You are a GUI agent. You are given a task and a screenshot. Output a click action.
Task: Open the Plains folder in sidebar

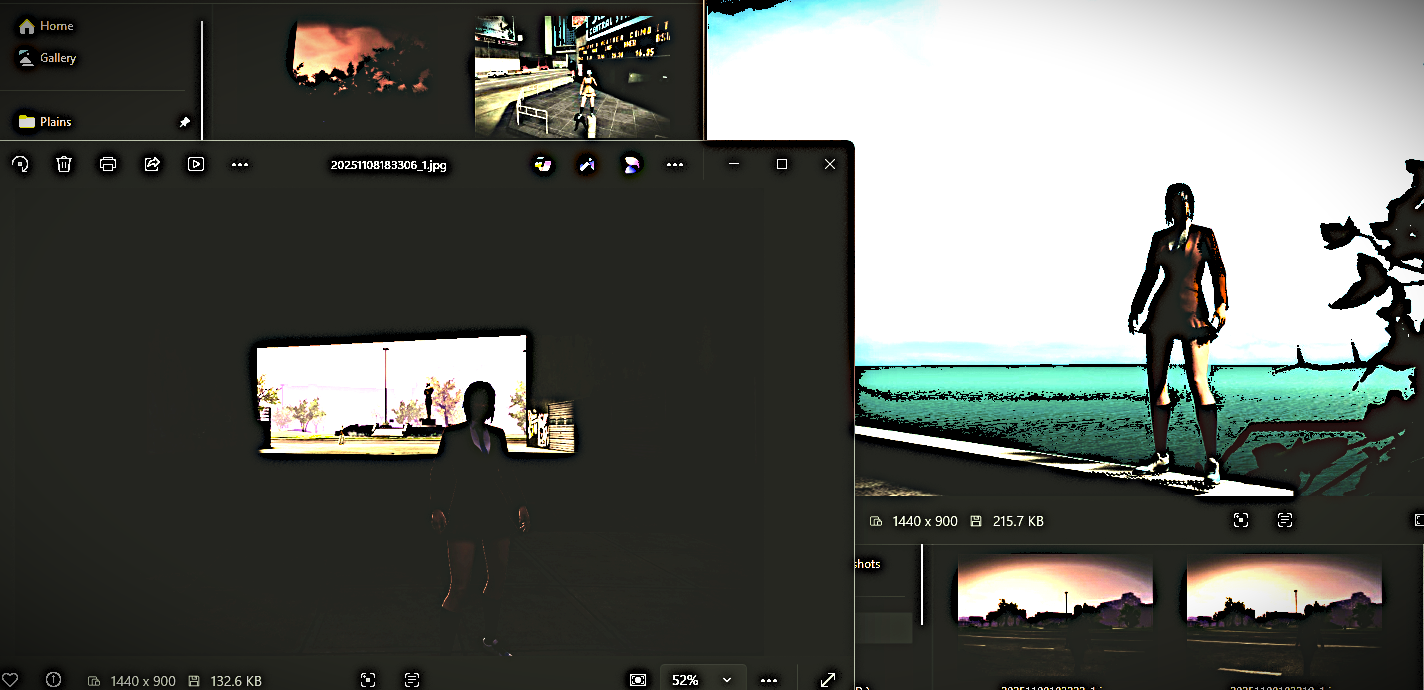(x=45, y=122)
